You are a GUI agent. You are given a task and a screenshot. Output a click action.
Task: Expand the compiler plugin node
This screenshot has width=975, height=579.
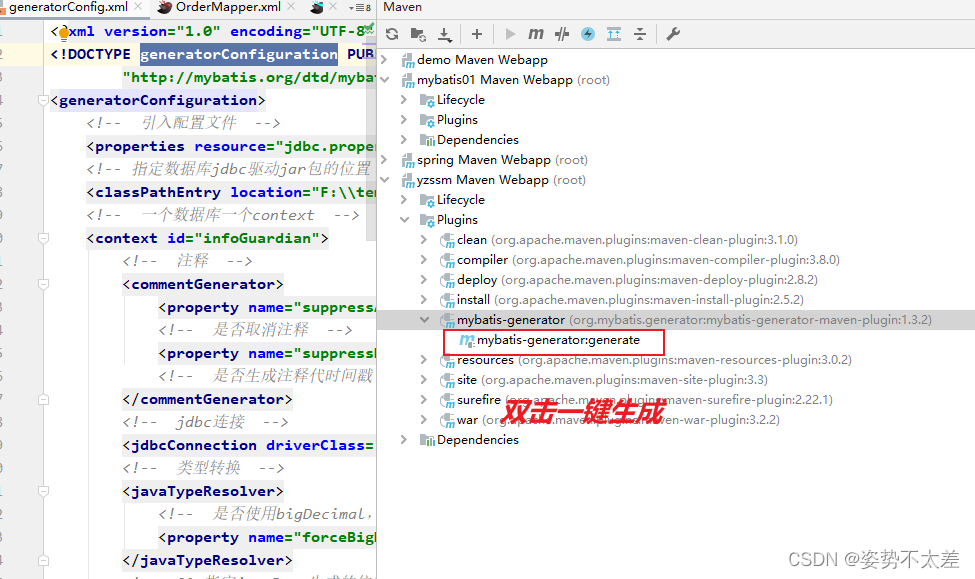point(424,259)
